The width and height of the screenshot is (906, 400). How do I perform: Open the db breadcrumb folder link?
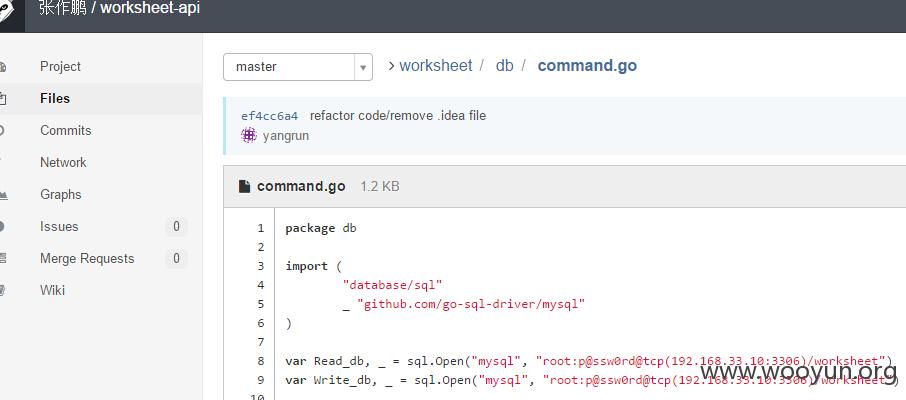(x=504, y=66)
